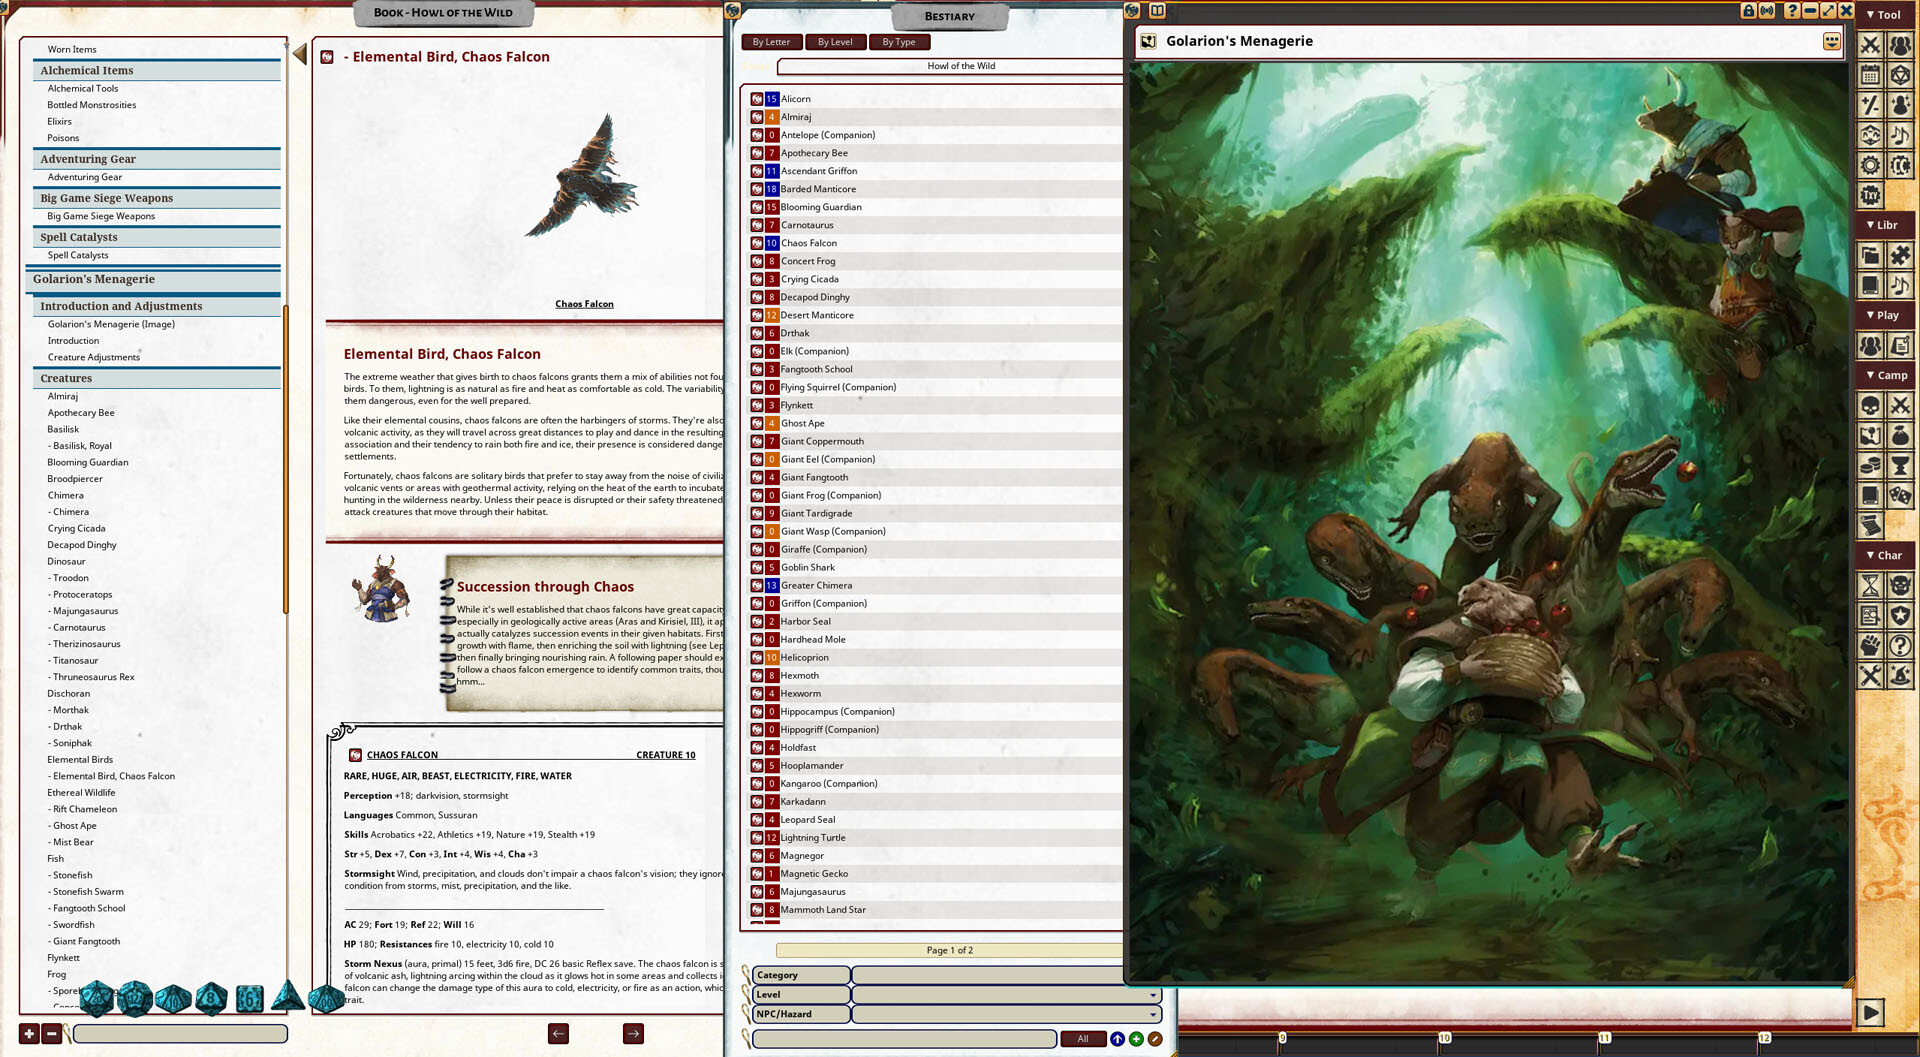Click the lock icon on Golarion's Menagerie window
The width and height of the screenshot is (1920, 1057).
click(1748, 11)
